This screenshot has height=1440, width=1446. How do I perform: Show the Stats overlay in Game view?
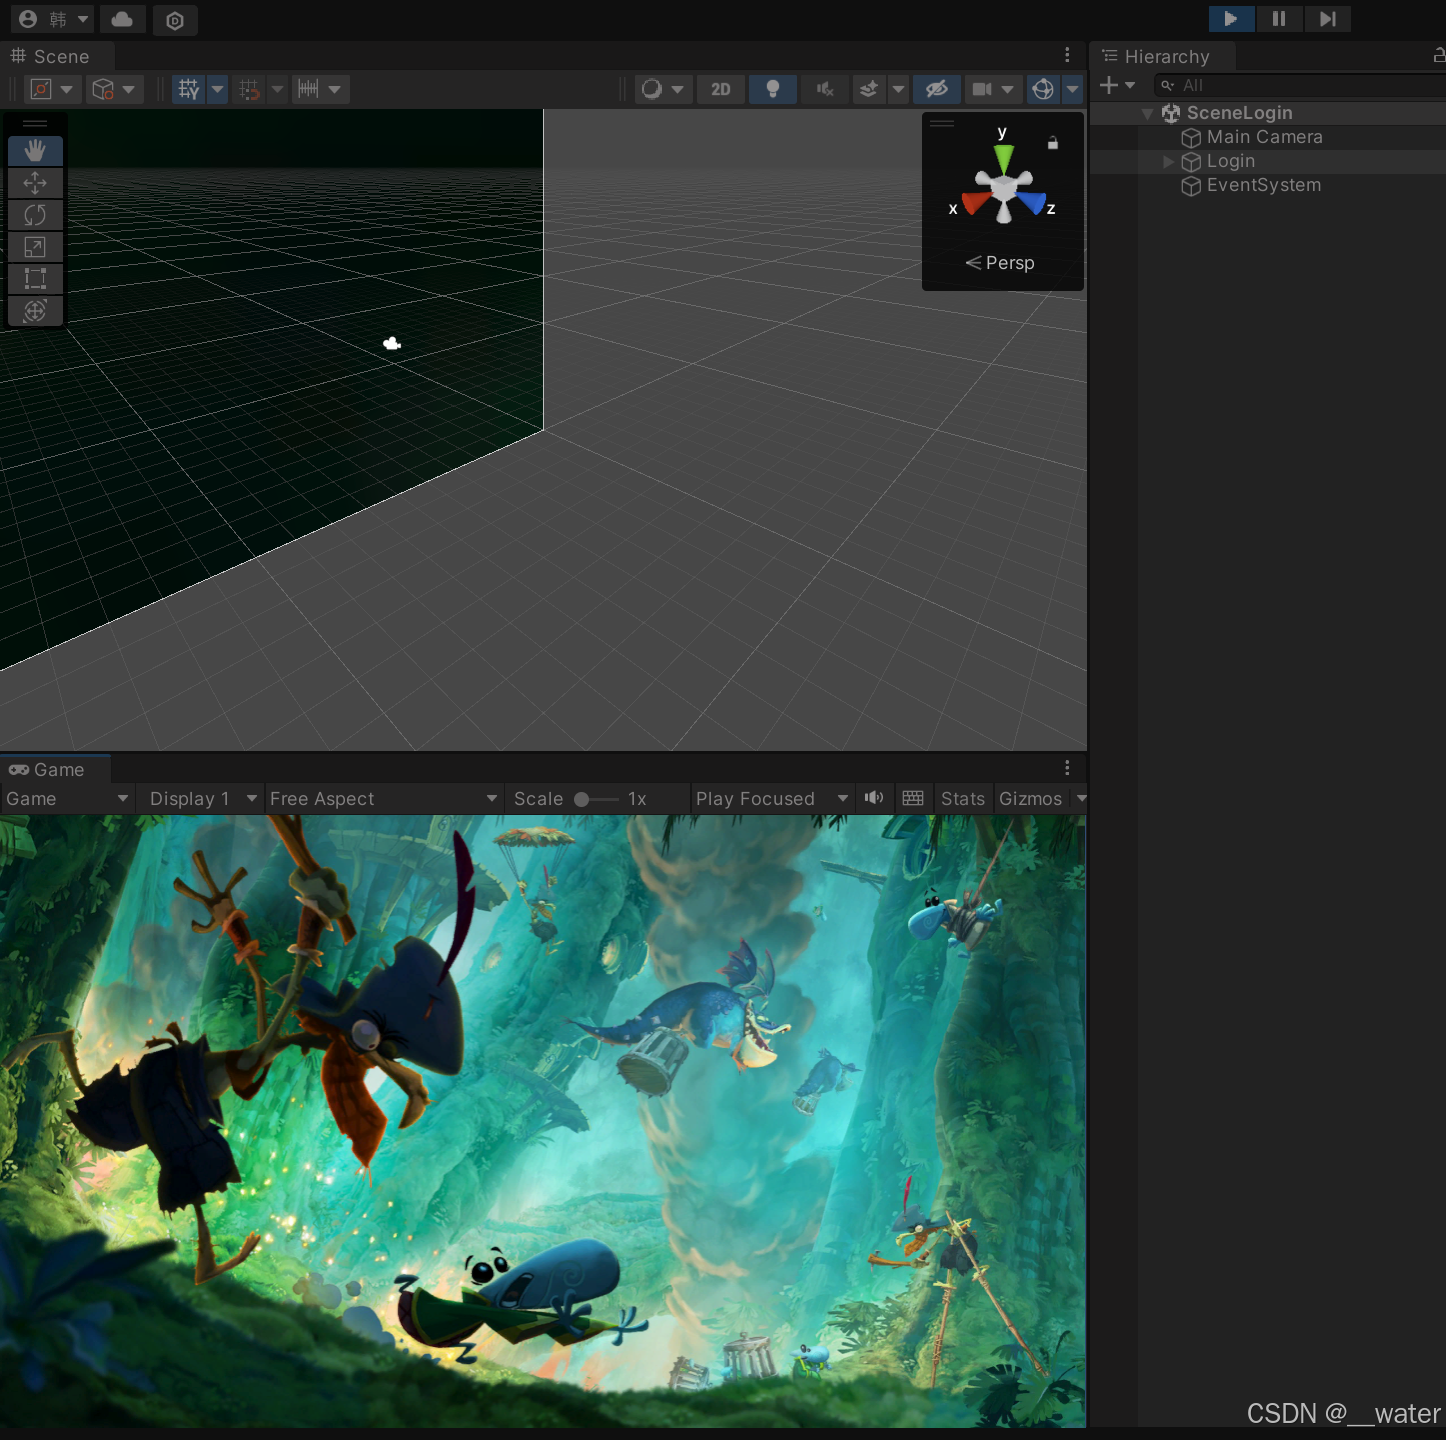click(x=963, y=799)
